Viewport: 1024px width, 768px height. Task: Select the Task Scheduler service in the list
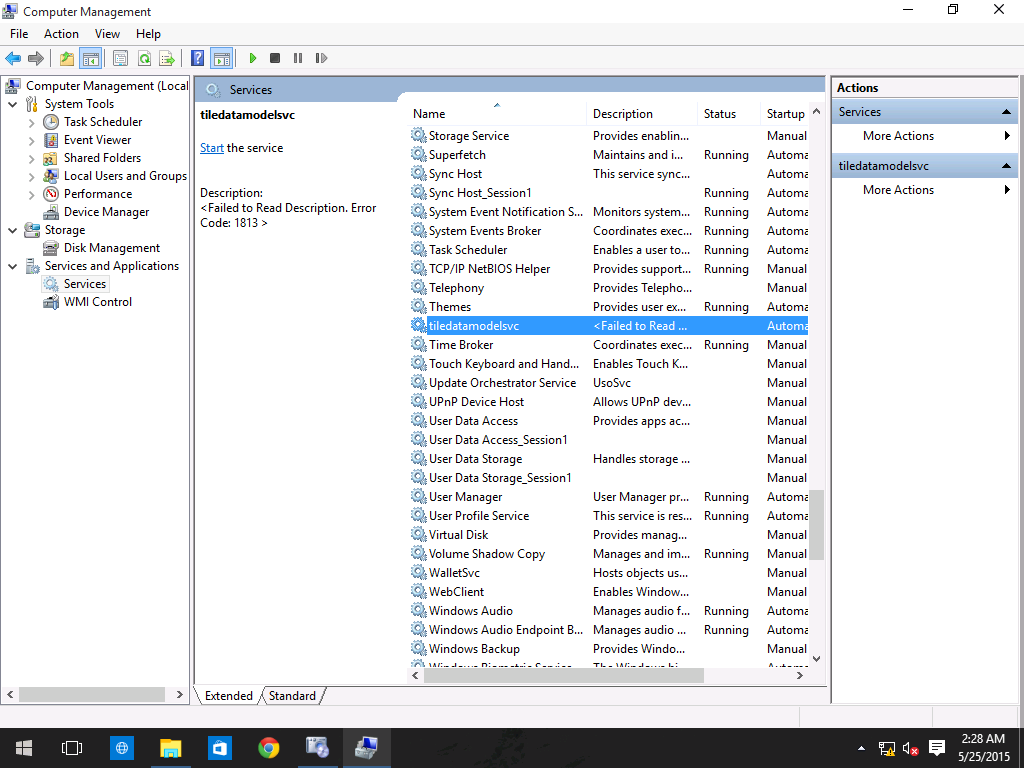tap(609, 250)
